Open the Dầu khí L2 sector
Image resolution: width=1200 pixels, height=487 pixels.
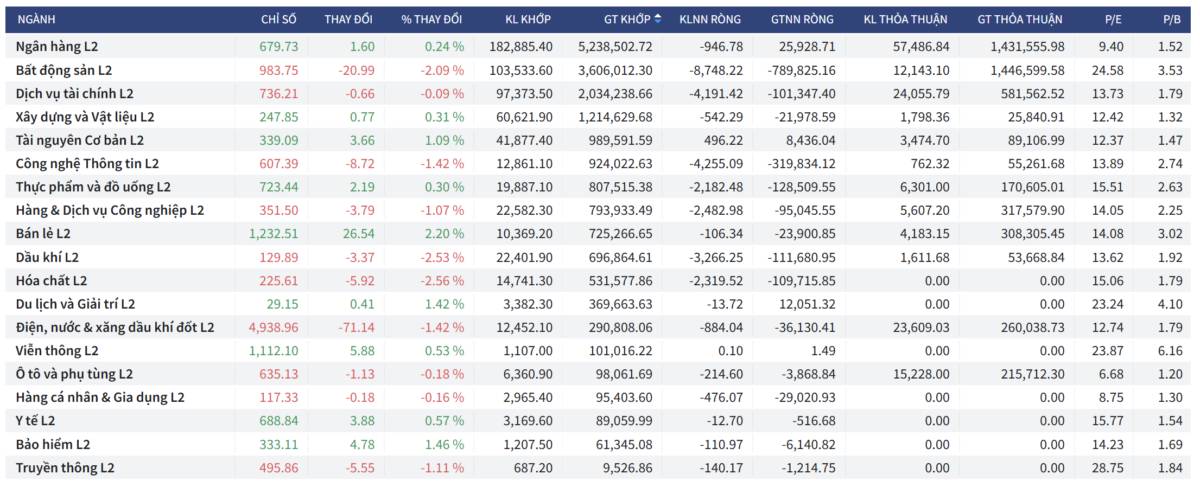600,257
